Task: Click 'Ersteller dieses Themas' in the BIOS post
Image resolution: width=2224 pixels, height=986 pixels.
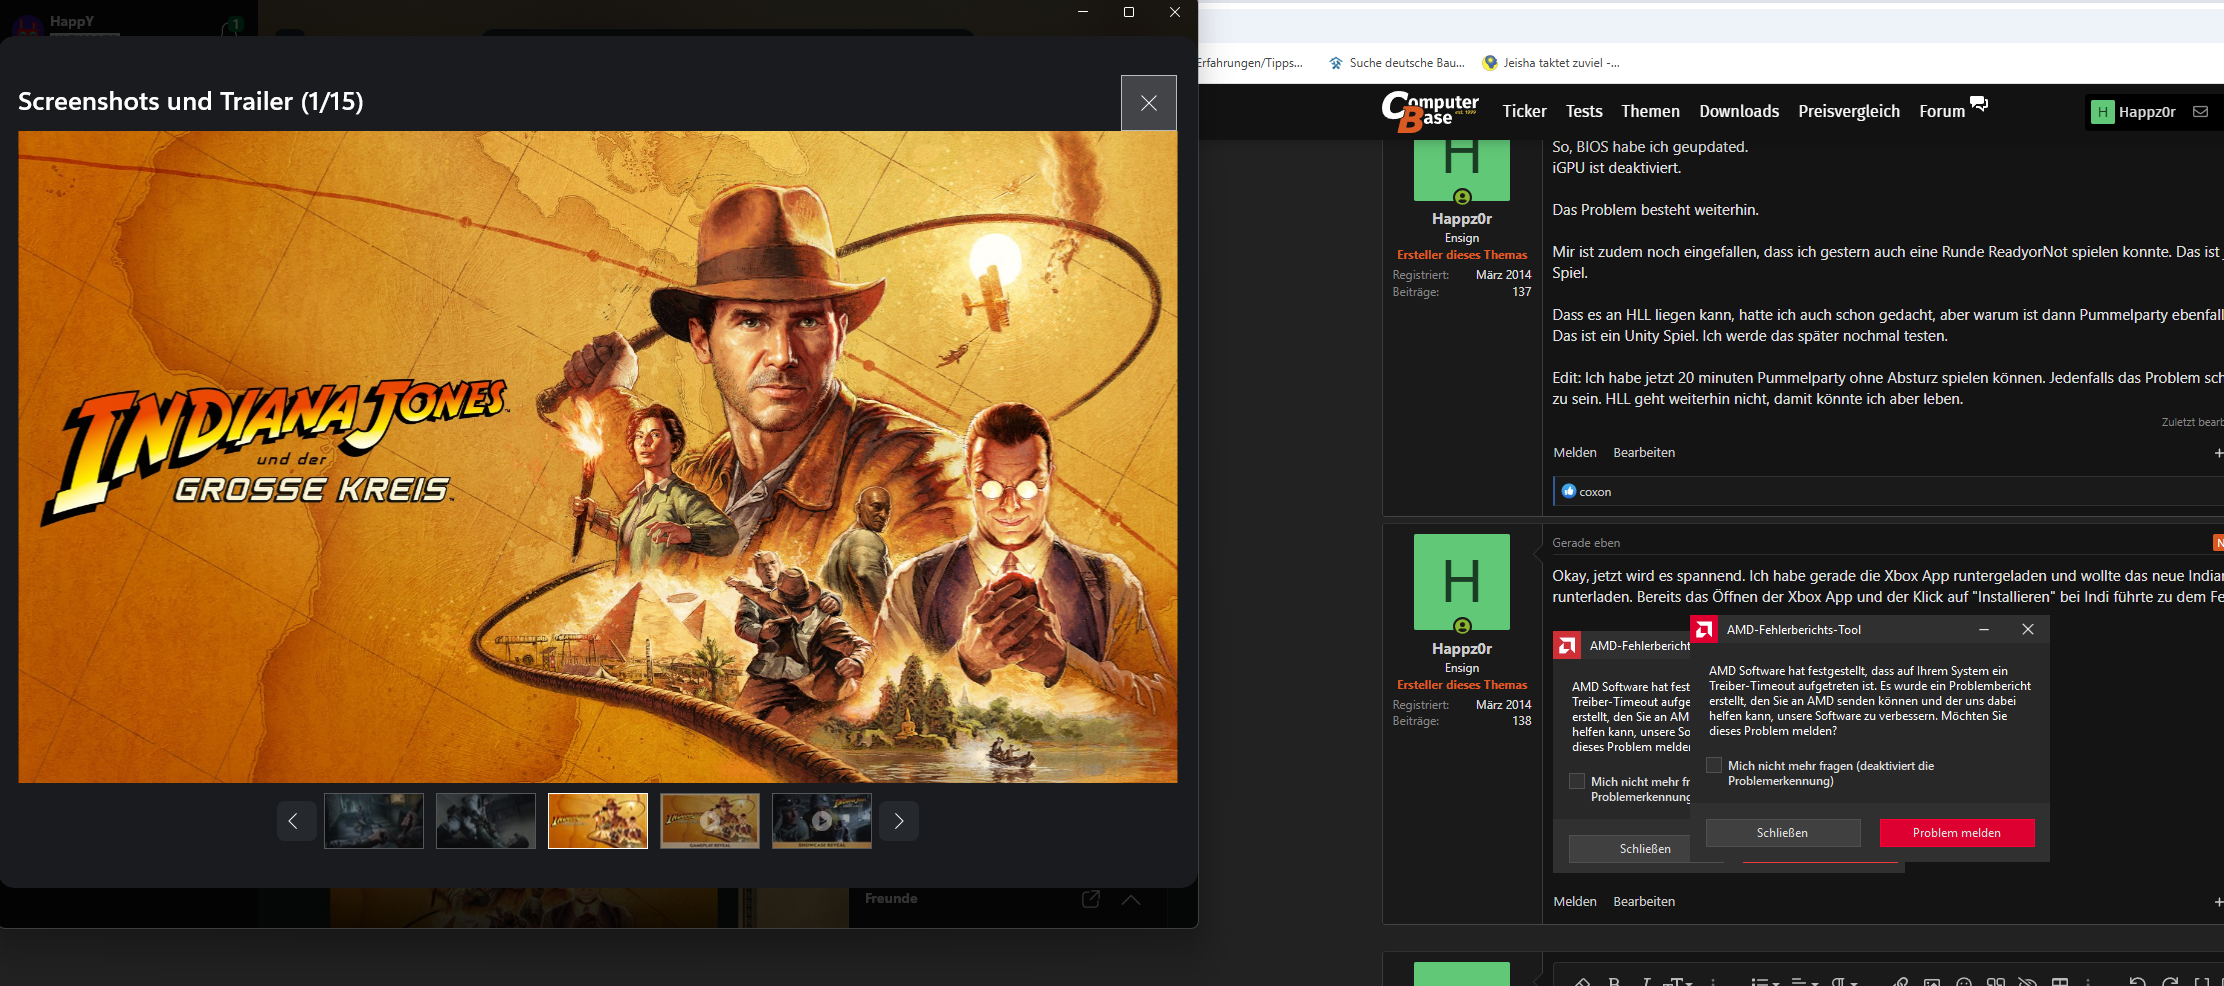Action: [x=1462, y=255]
